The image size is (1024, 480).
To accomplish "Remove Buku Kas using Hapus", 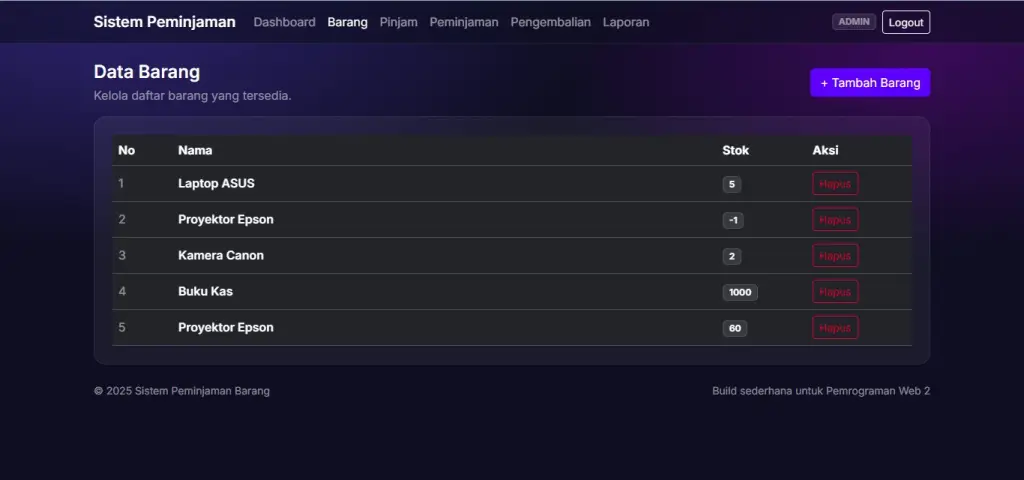I will tap(834, 292).
